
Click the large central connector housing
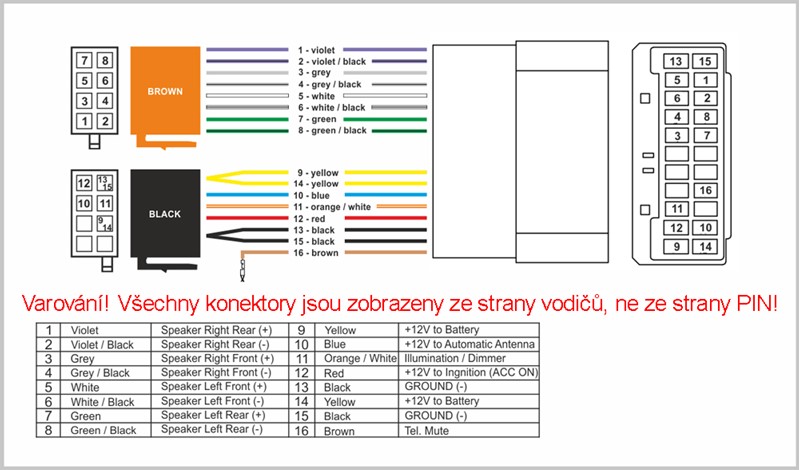pyautogui.click(x=520, y=150)
